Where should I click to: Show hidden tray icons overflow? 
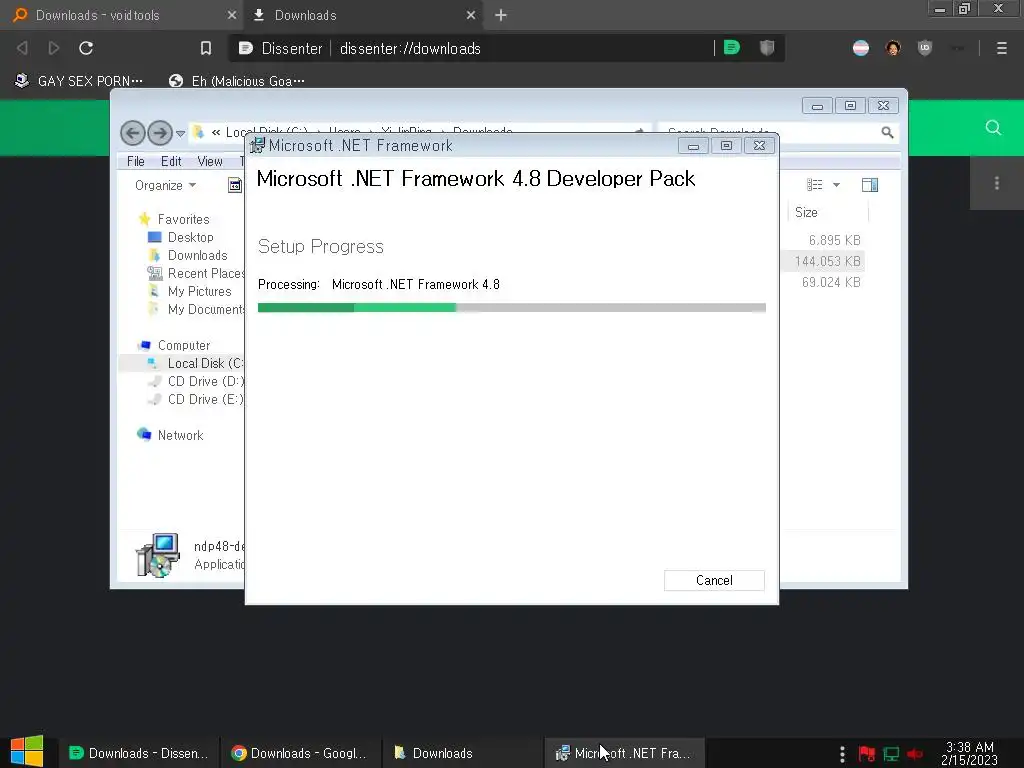coord(842,754)
